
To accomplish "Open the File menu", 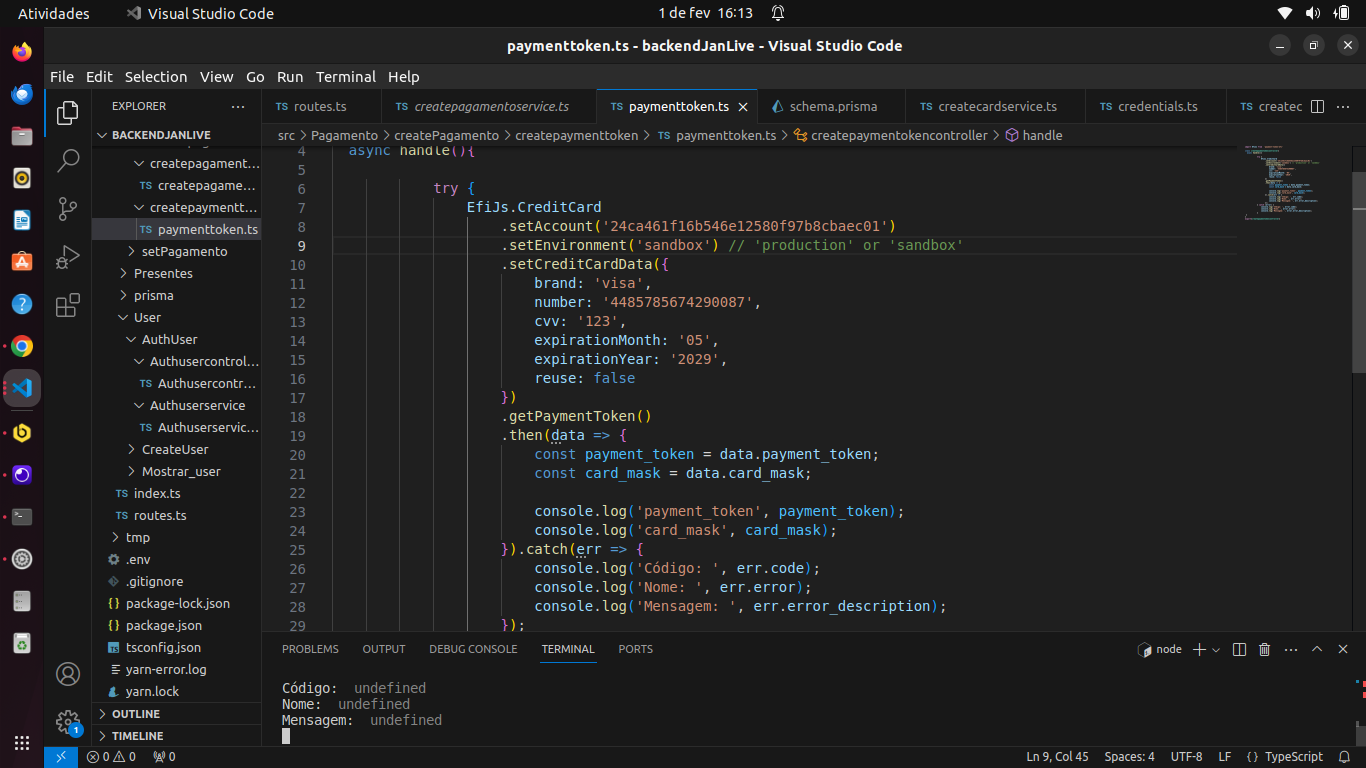I will click(62, 77).
